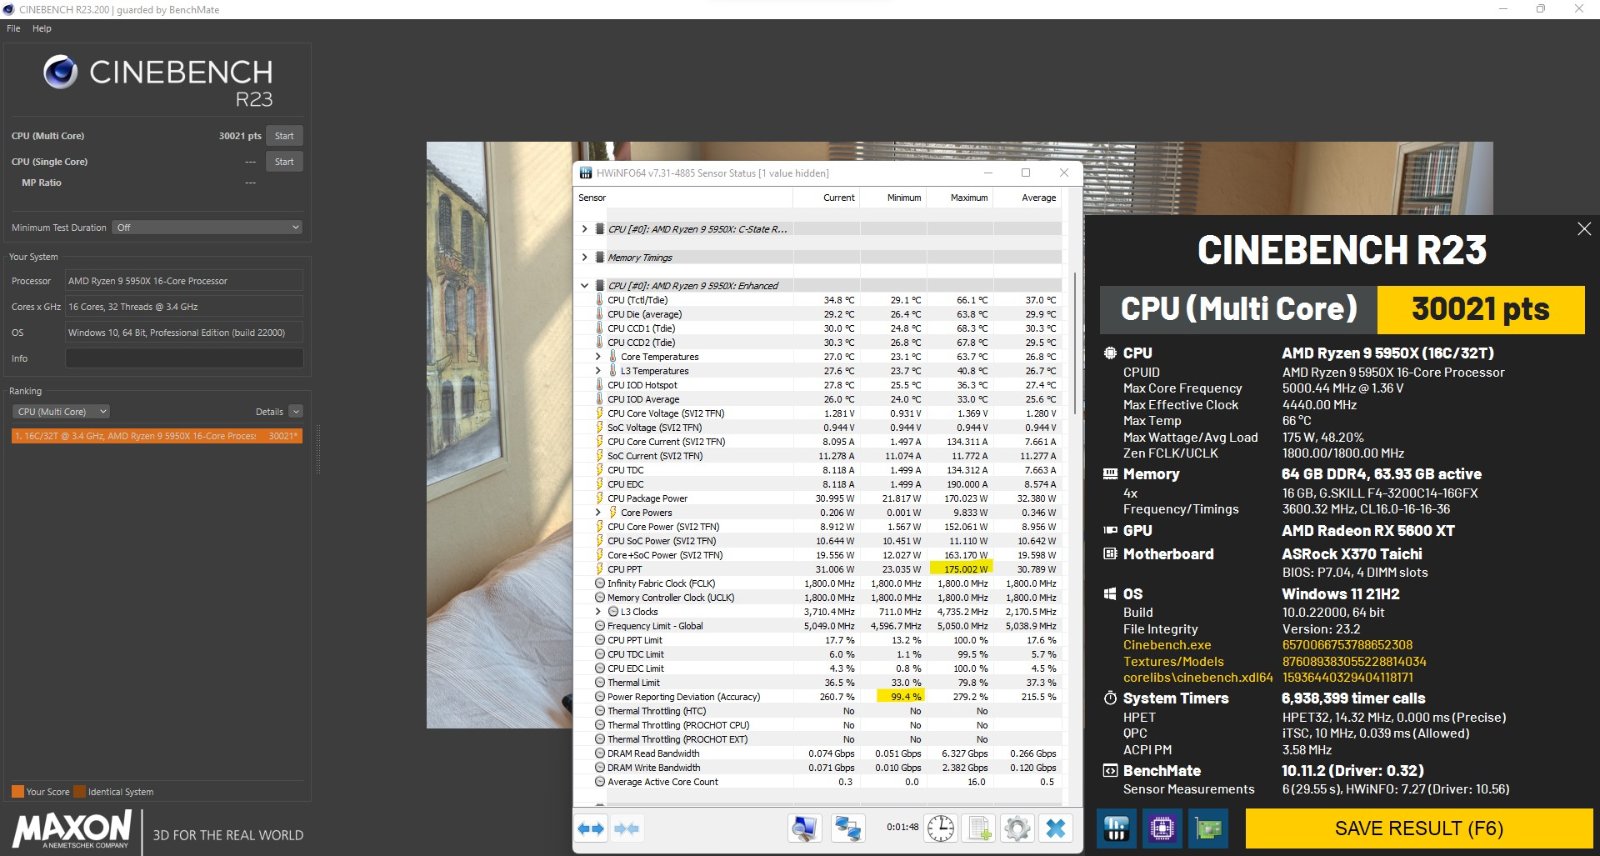Click the HWiNFO title bar app icon
The image size is (1600, 856).
click(x=586, y=173)
